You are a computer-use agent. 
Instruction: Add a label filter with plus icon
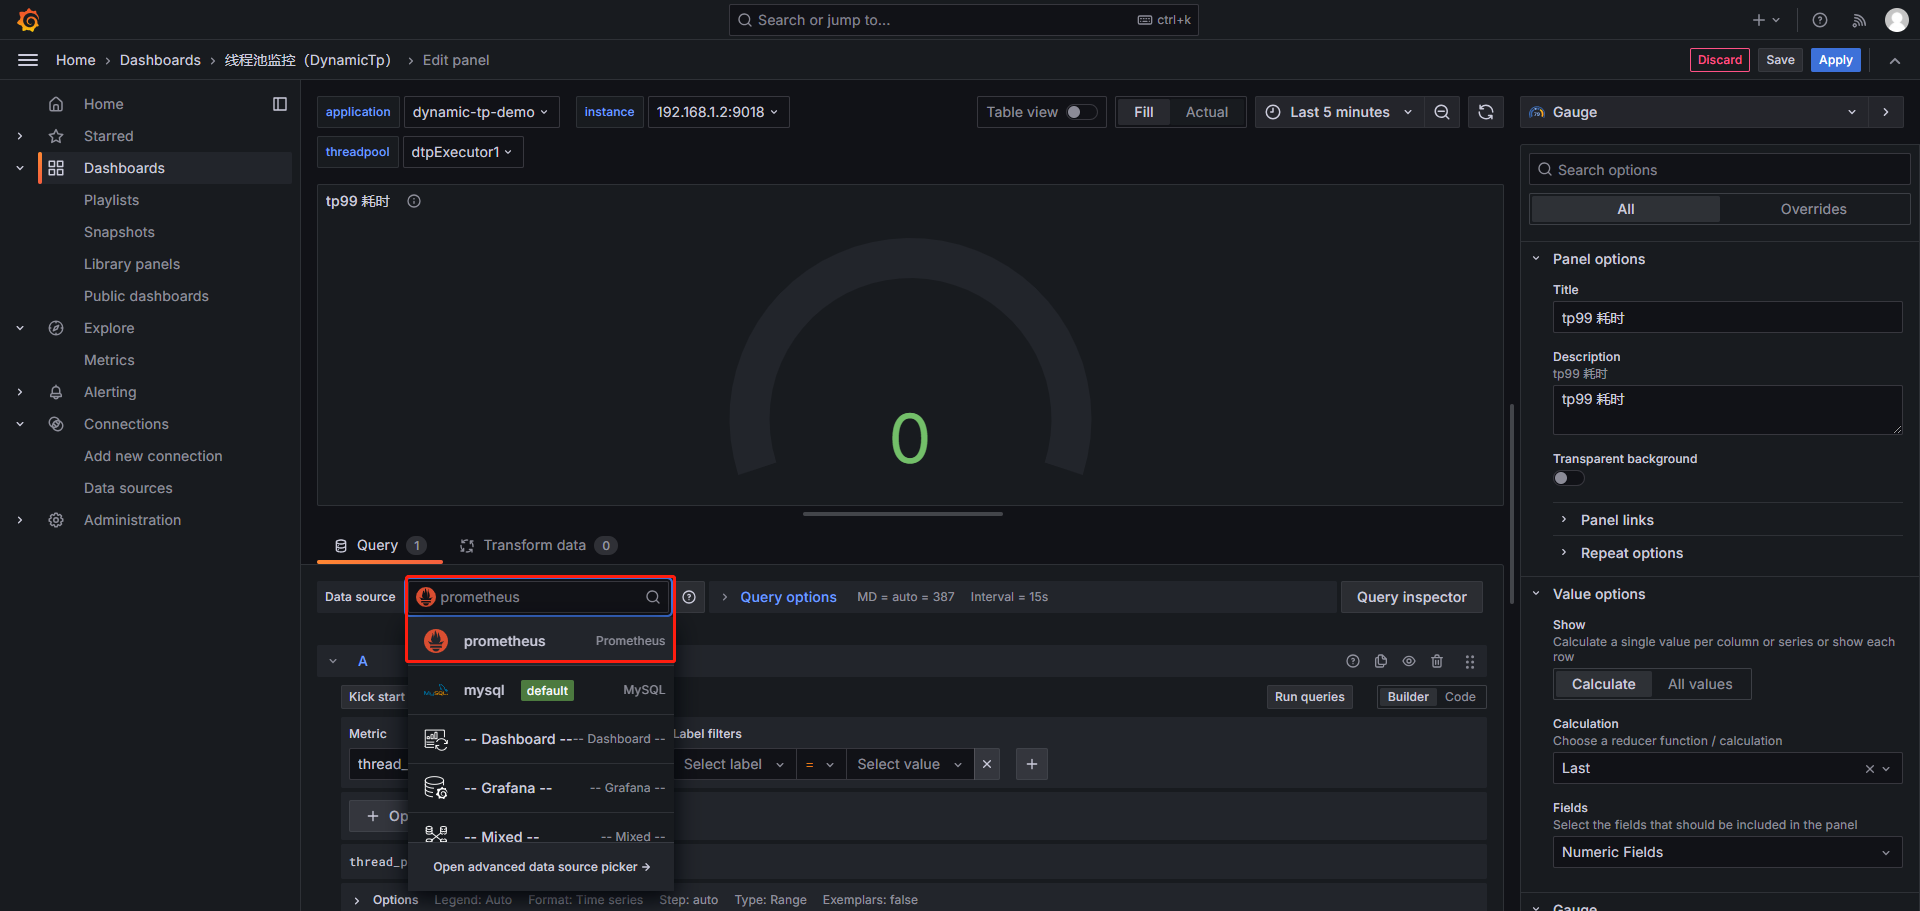(1031, 764)
